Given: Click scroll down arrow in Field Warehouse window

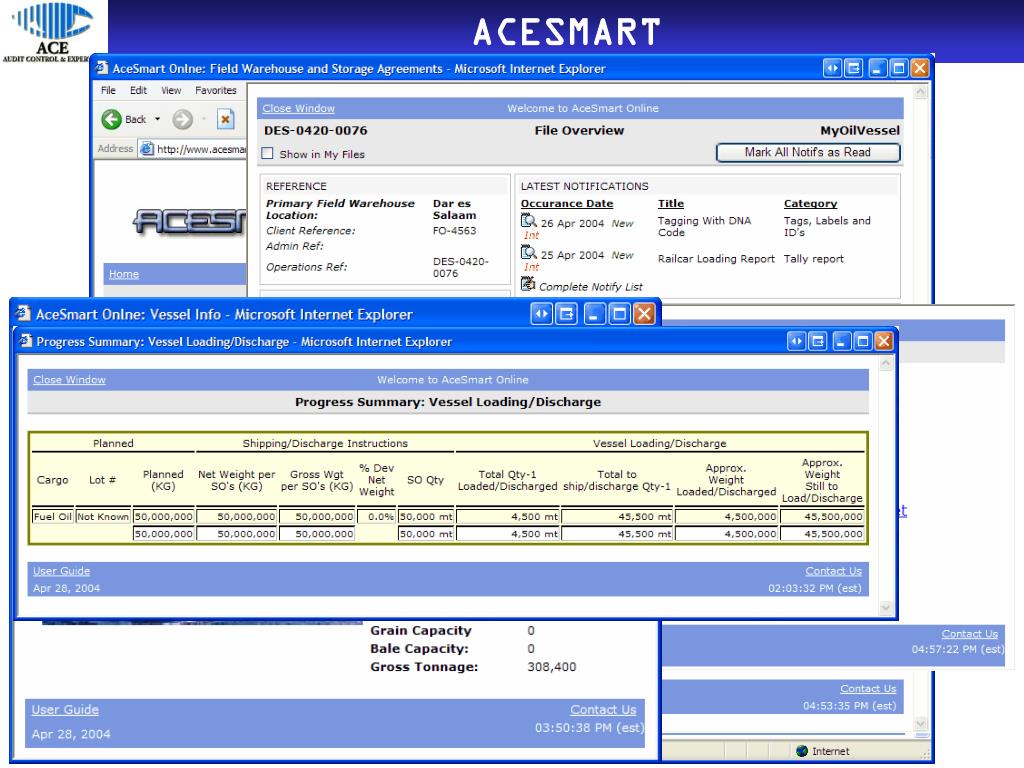Looking at the screenshot, I should [x=920, y=724].
